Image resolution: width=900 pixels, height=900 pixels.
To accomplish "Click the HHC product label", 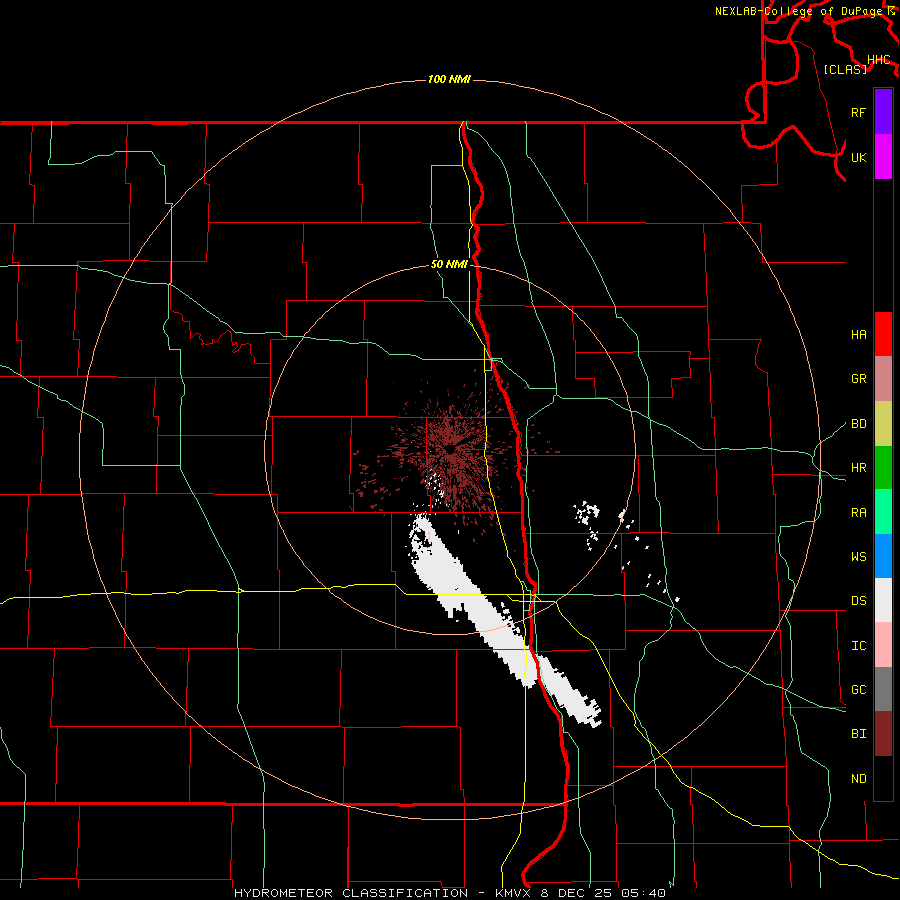I will (x=878, y=60).
